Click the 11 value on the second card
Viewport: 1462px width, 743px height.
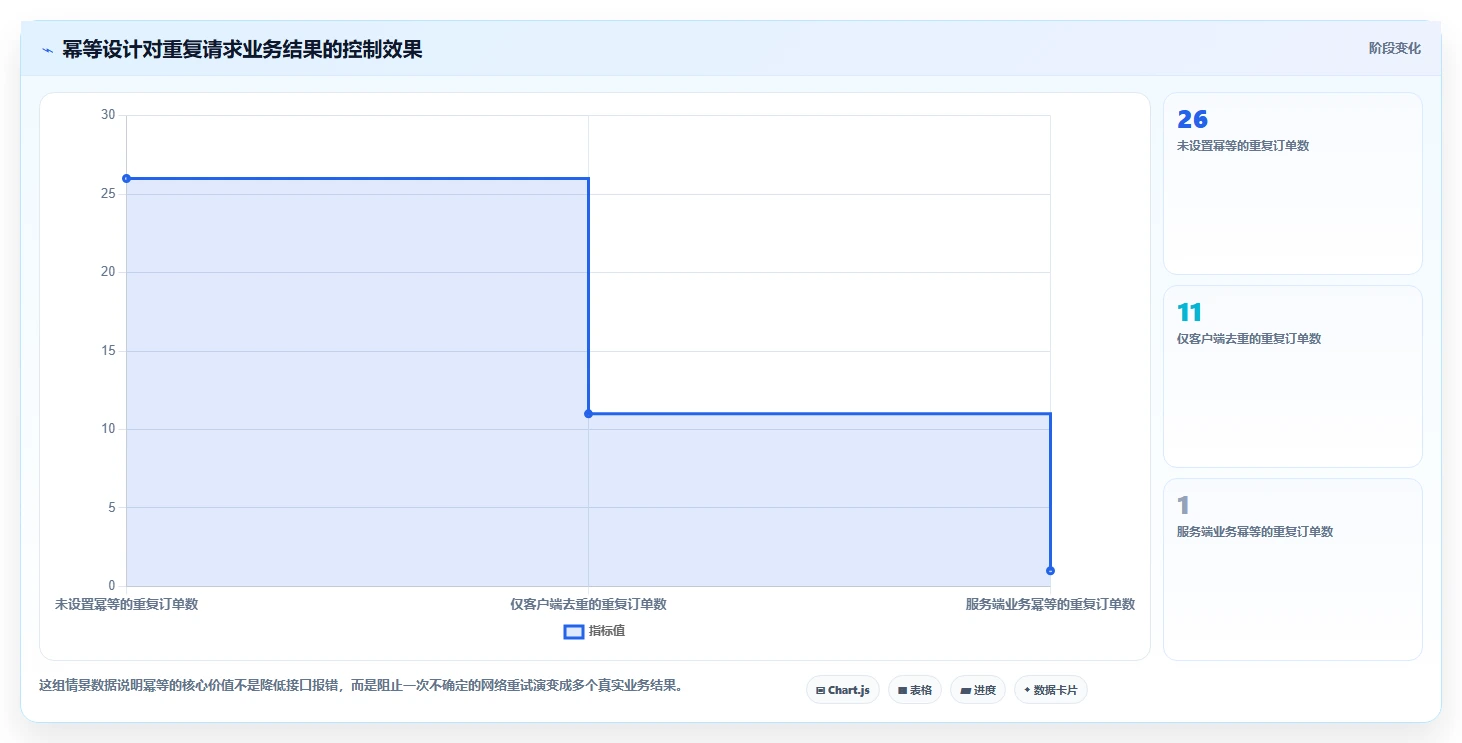pos(1190,313)
